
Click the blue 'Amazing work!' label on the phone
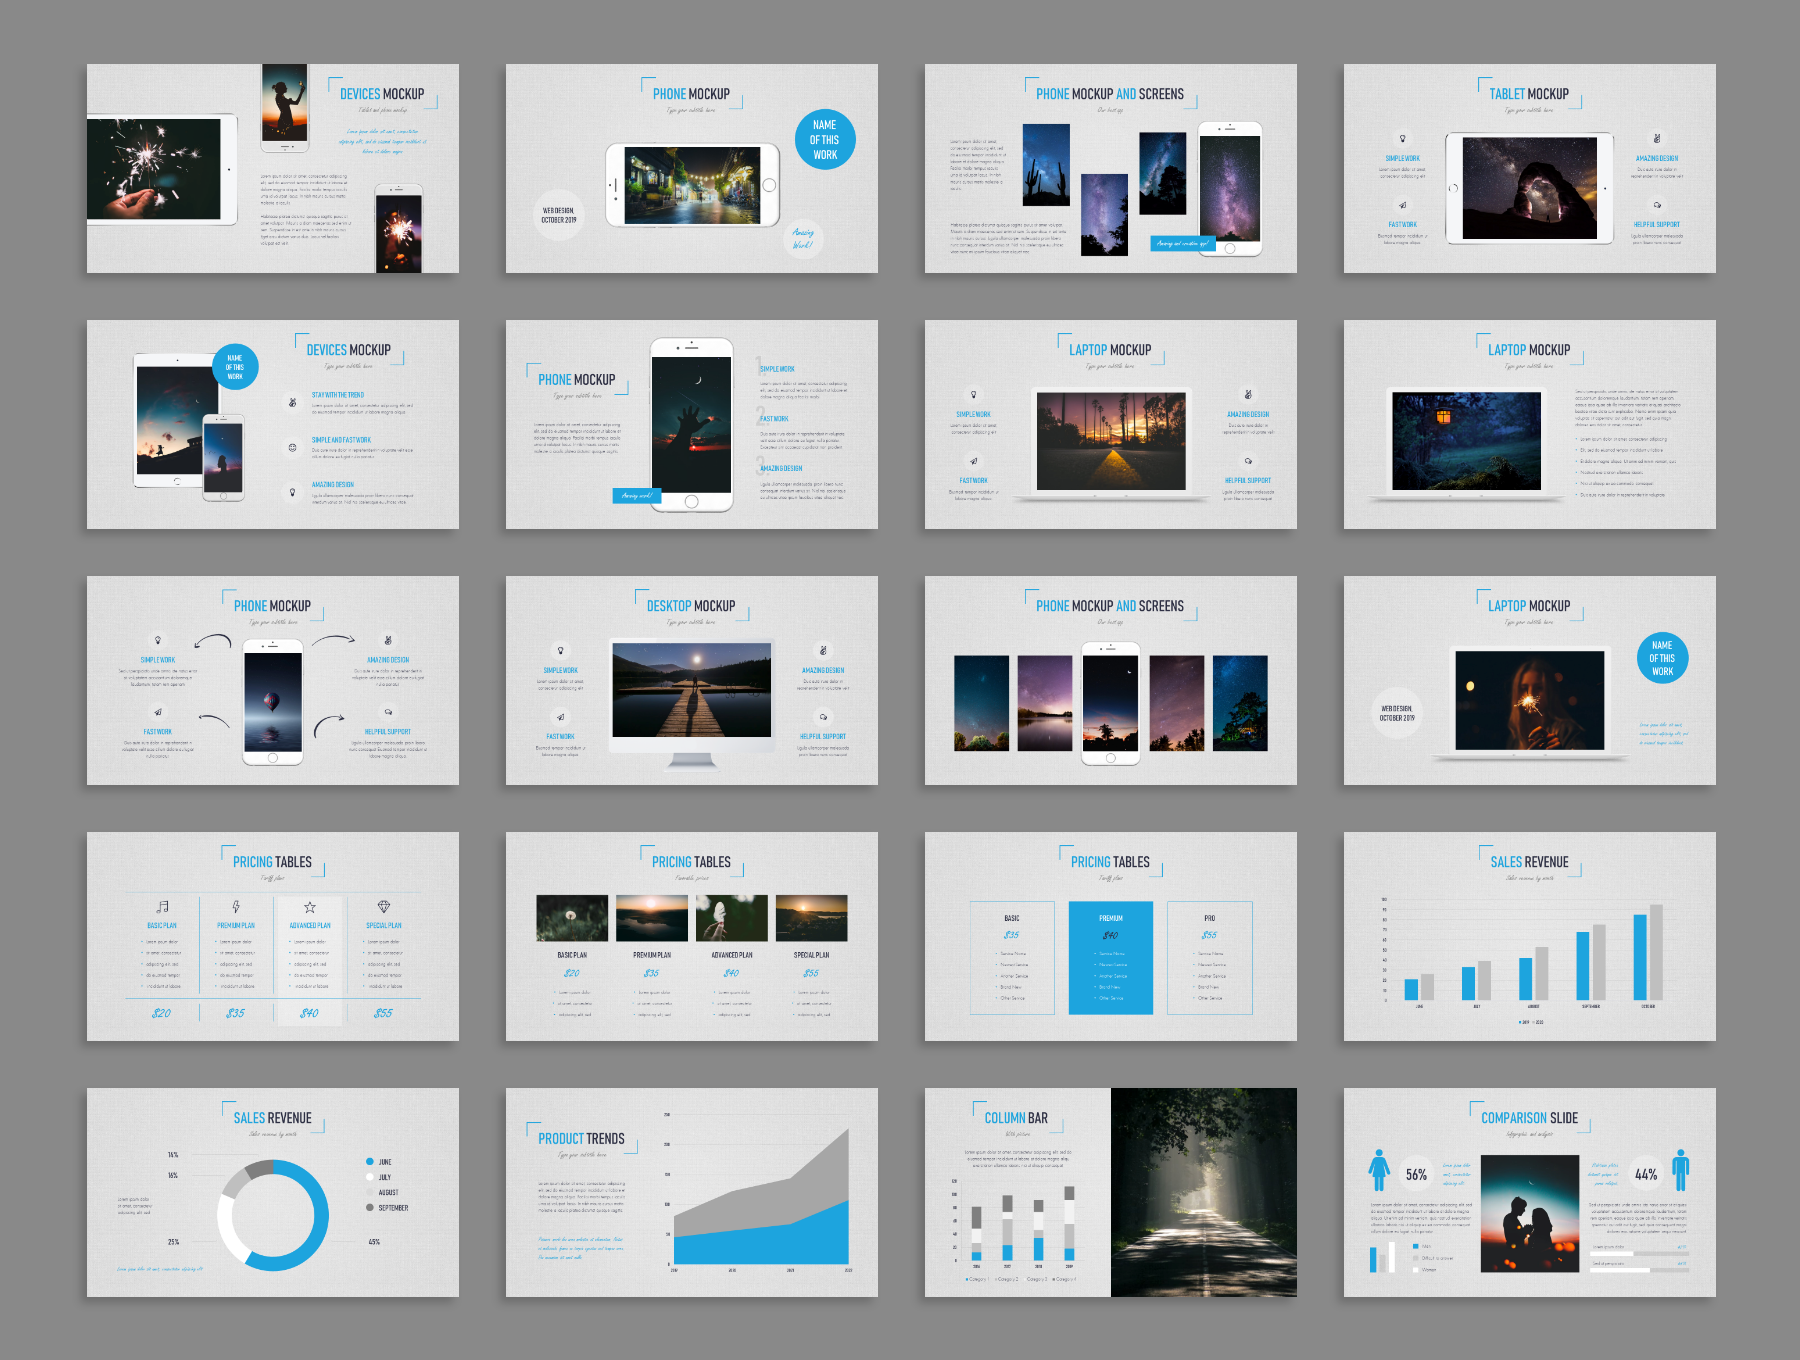(x=636, y=495)
